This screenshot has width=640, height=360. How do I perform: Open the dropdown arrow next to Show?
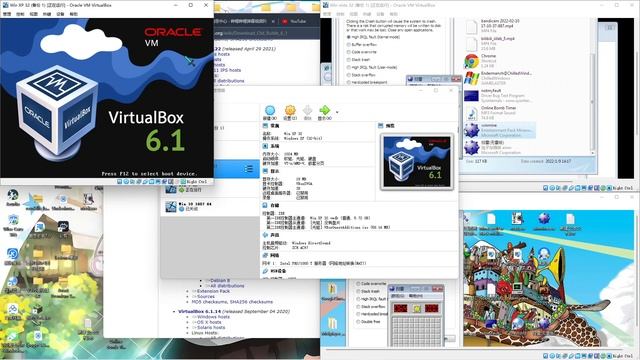coord(337,112)
